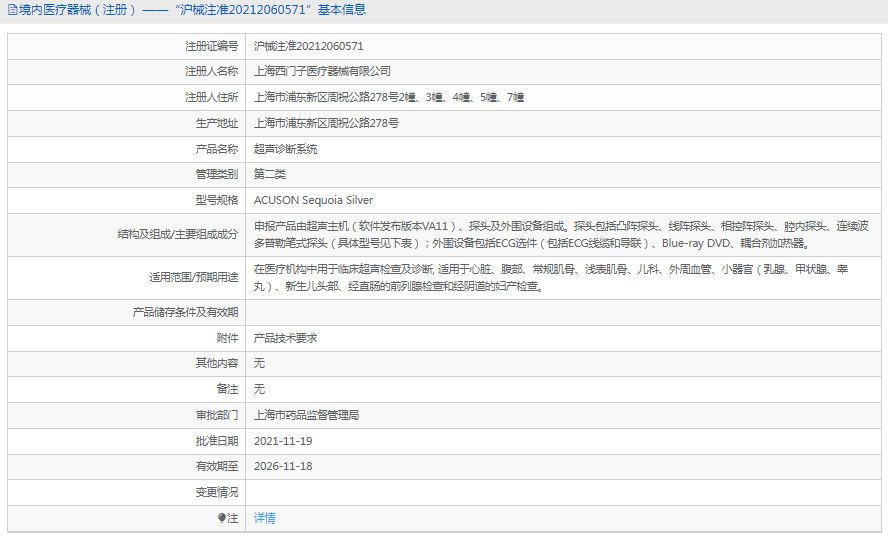The image size is (888, 540).
Task: Click the 结构及组成/主要组成成分 label
Action: pyautogui.click(x=178, y=234)
